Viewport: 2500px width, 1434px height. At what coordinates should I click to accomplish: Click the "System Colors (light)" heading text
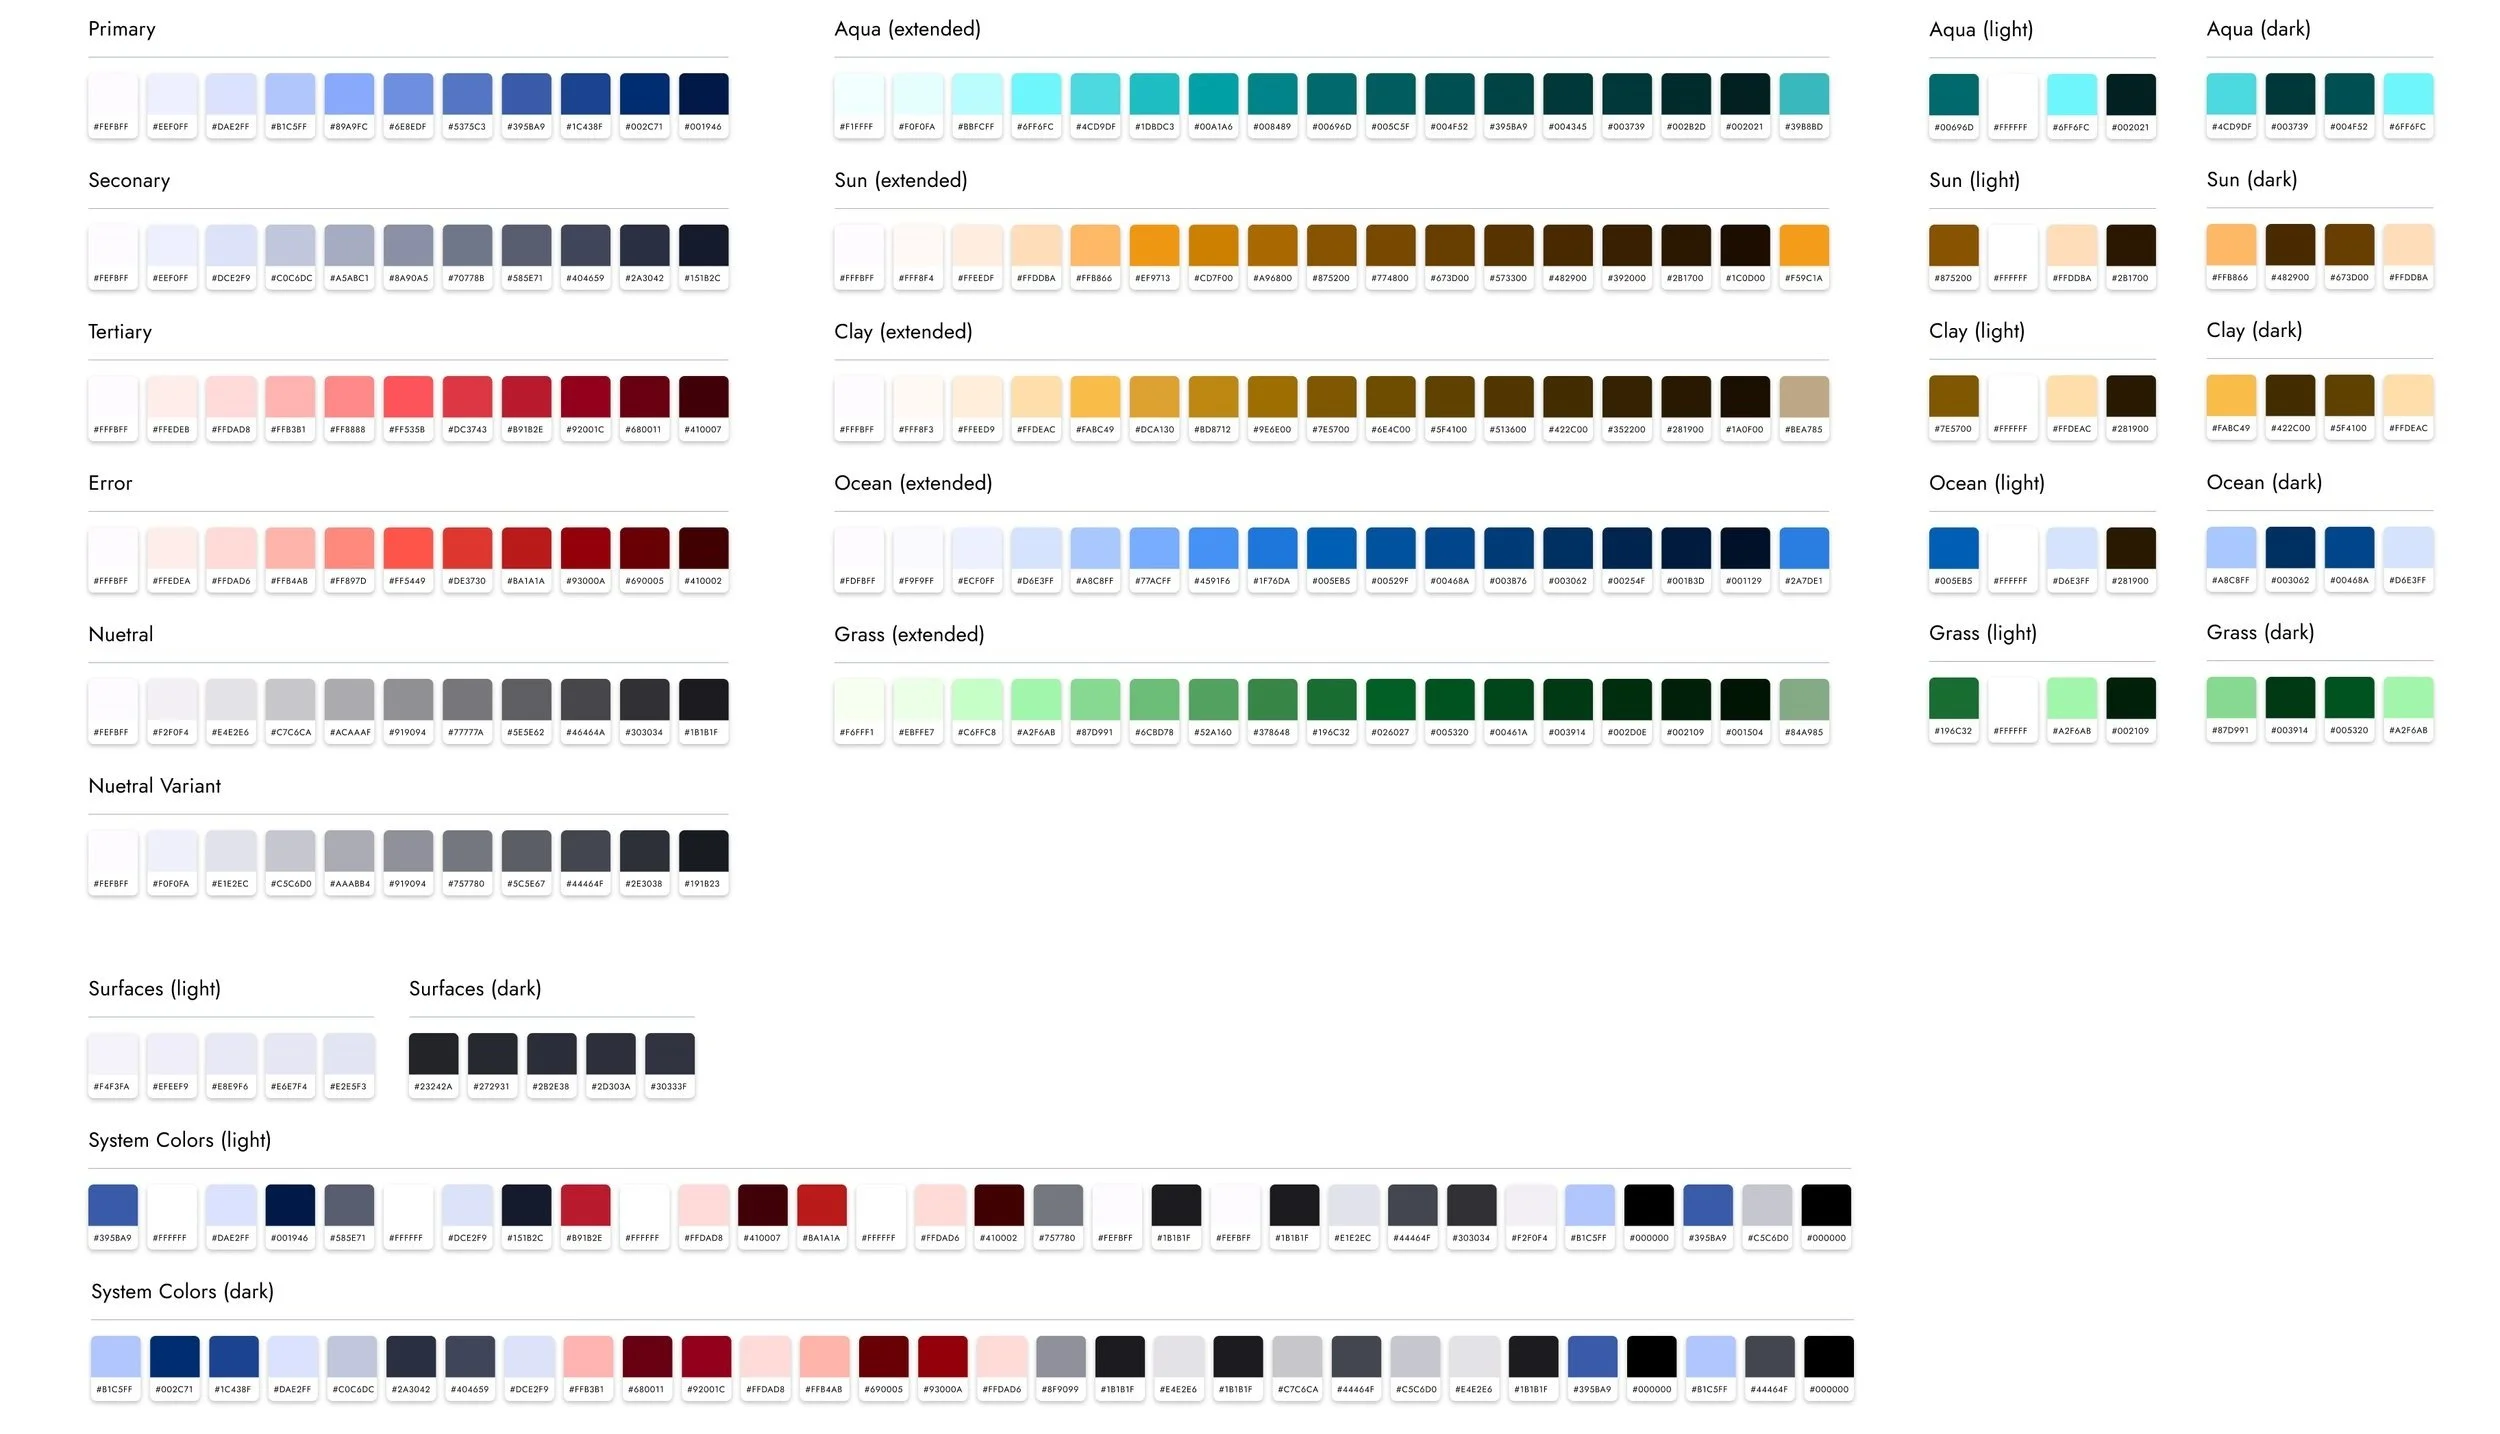[x=180, y=1140]
